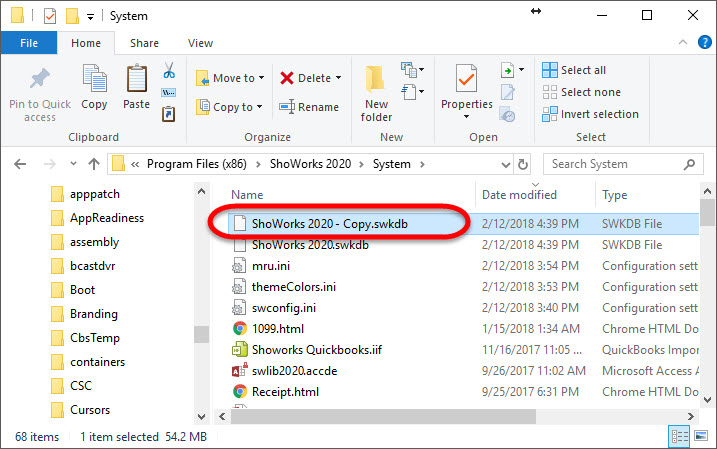This screenshot has width=717, height=449.
Task: Click the Copy path icon
Action: 168,93
